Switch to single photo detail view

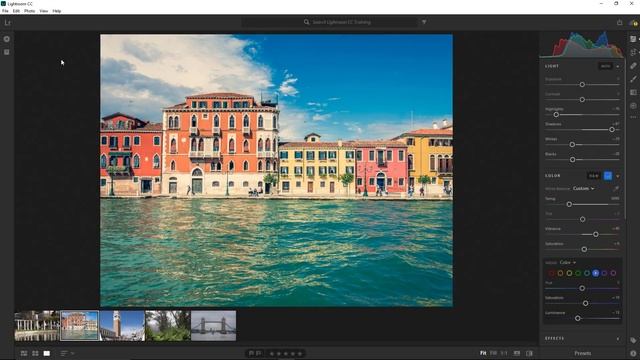click(x=47, y=353)
